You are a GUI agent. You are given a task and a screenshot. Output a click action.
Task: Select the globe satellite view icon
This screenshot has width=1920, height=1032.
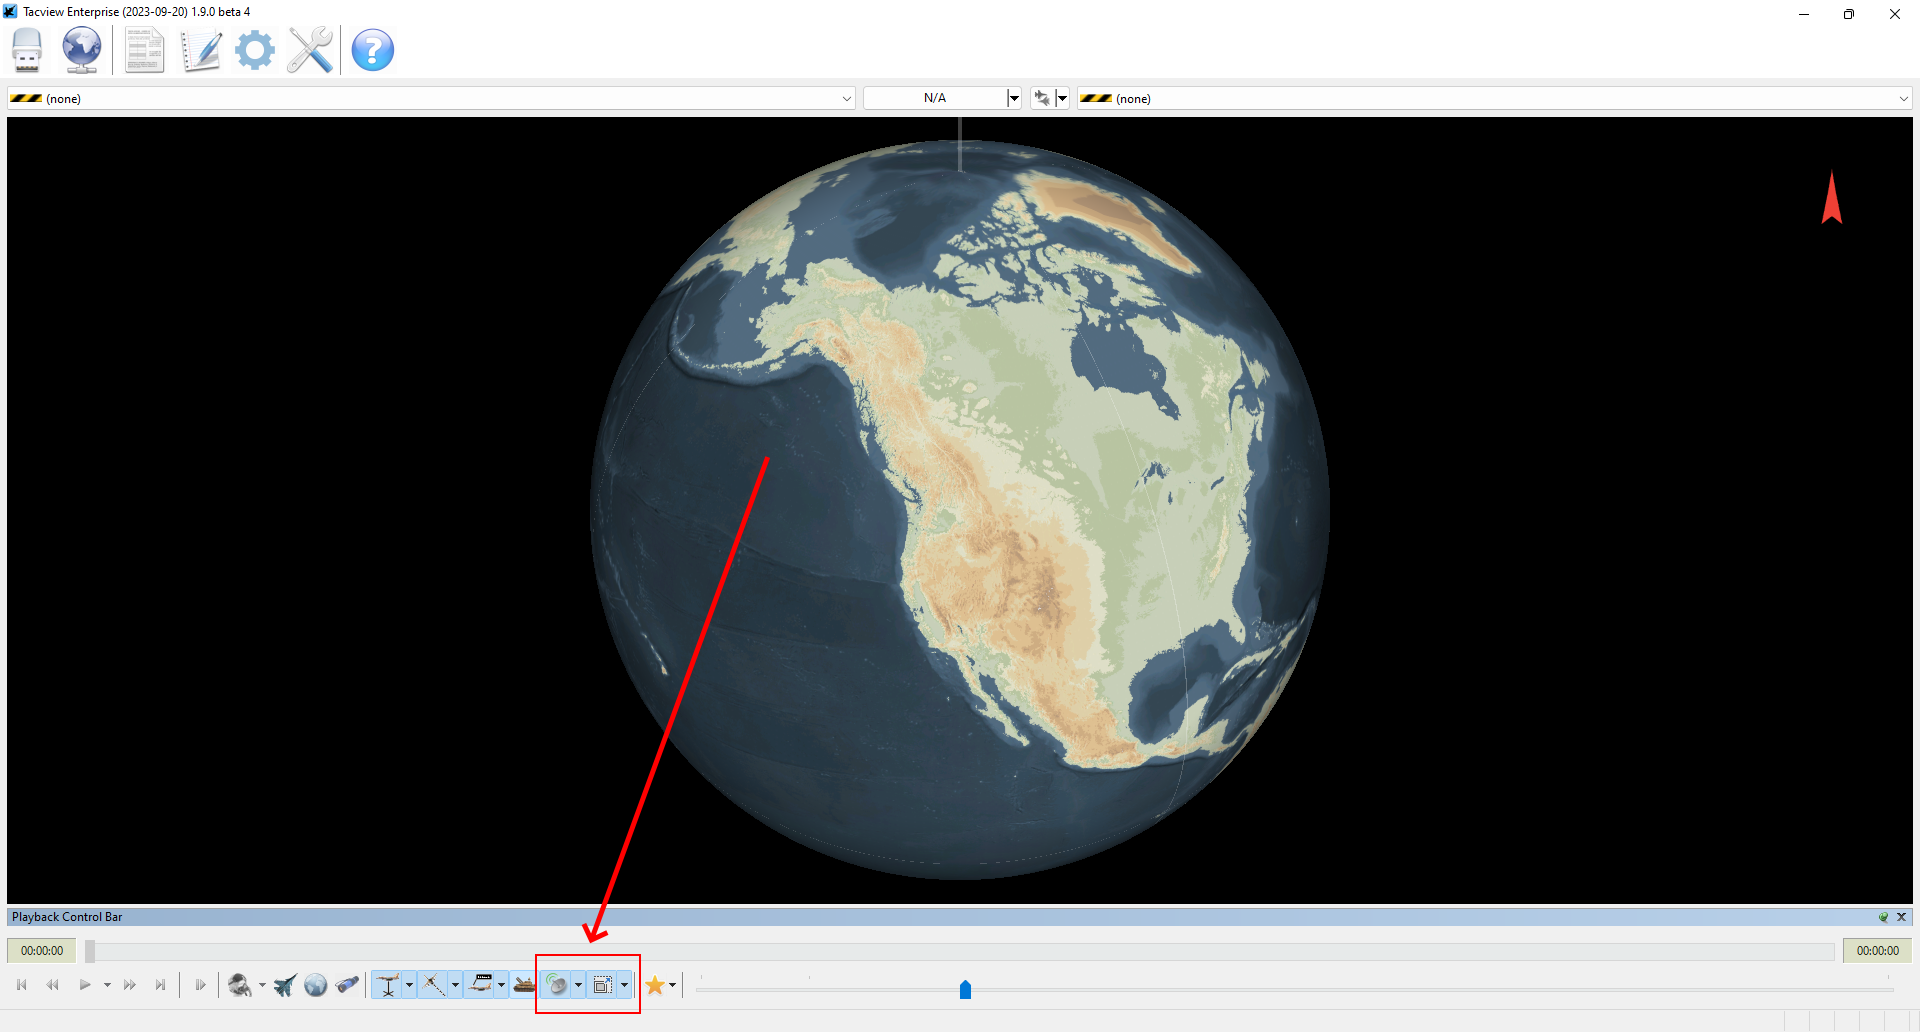tap(316, 985)
